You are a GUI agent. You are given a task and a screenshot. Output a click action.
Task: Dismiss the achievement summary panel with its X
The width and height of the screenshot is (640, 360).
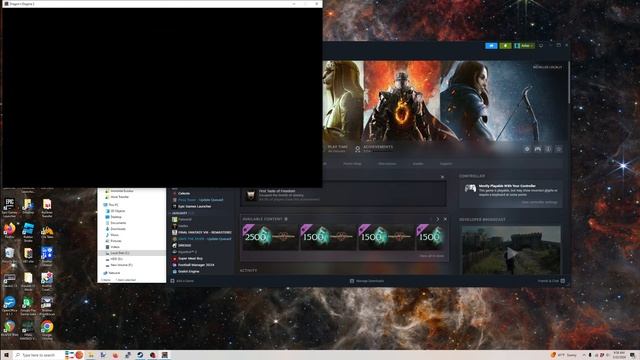[x=442, y=177]
